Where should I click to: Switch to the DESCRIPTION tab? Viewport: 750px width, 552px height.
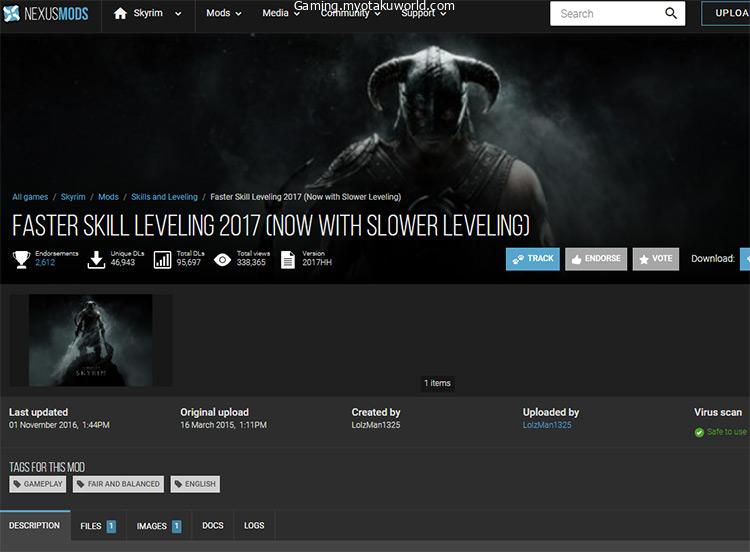(35, 526)
